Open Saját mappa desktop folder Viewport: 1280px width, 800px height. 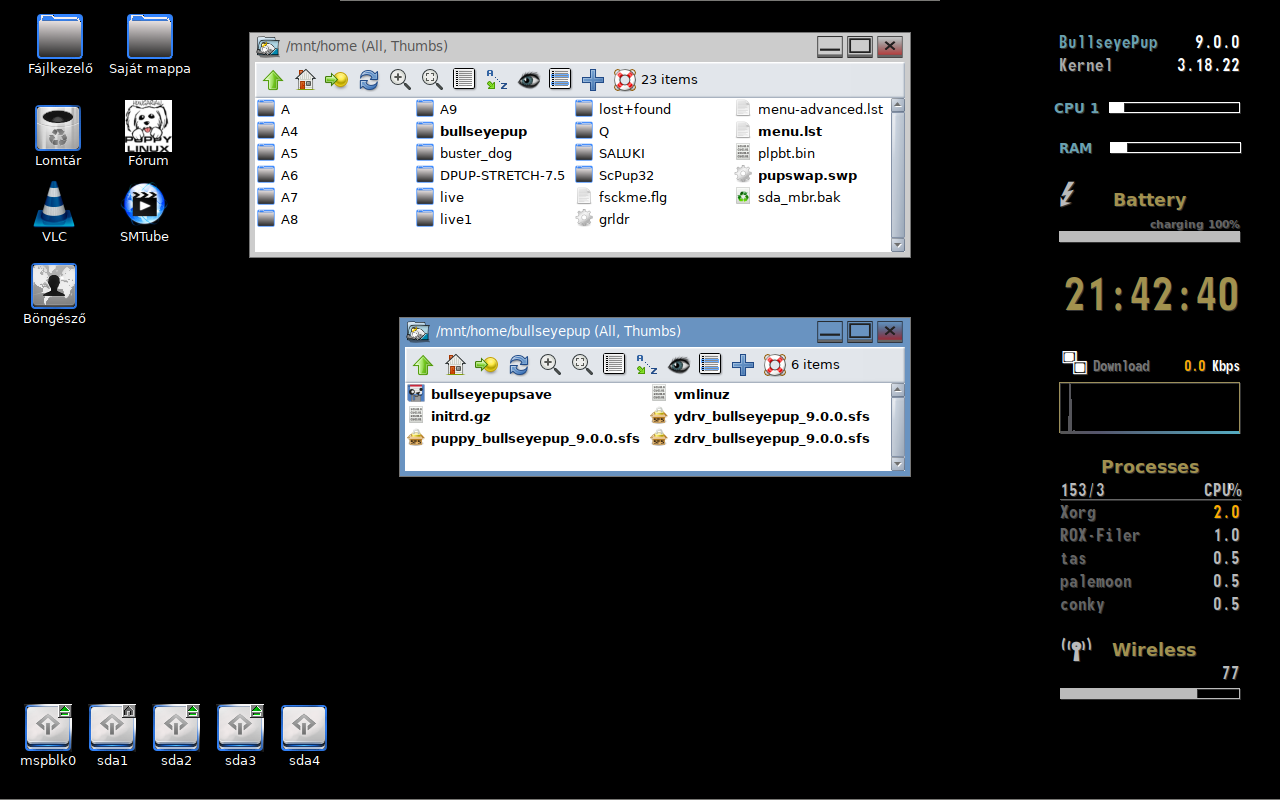150,37
